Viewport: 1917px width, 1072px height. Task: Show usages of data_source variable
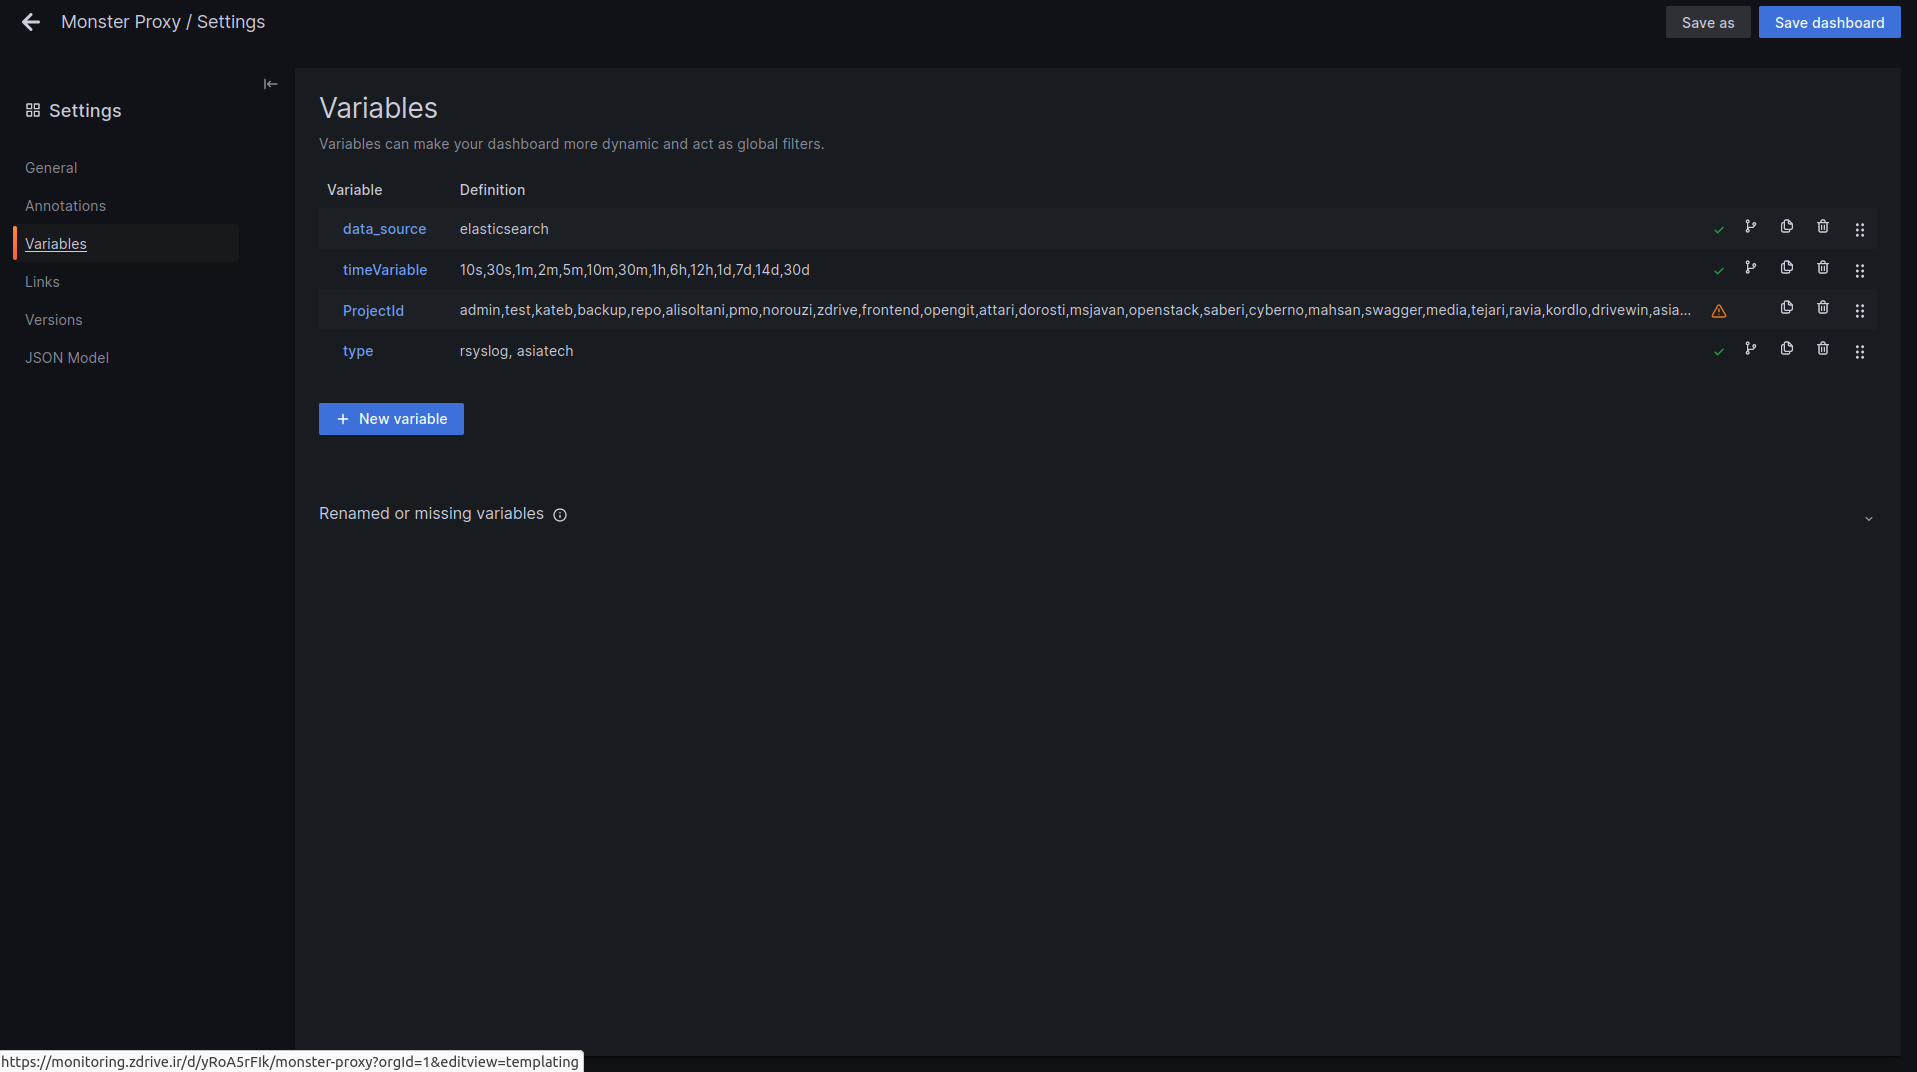pyautogui.click(x=1750, y=227)
